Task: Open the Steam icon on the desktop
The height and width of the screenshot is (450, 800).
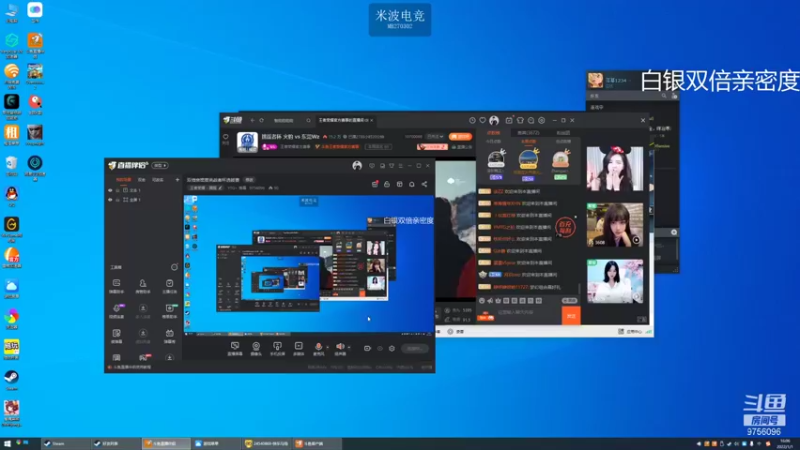Action: pos(12,381)
